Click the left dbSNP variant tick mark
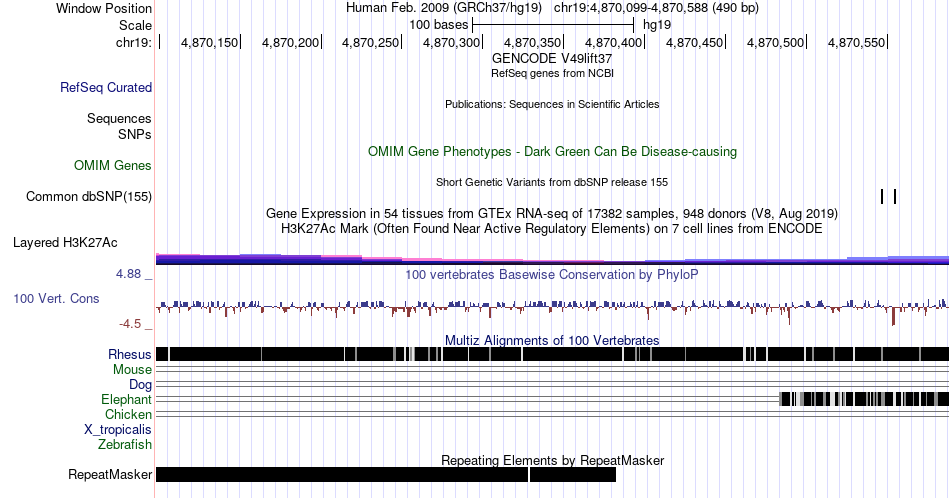 pos(882,196)
